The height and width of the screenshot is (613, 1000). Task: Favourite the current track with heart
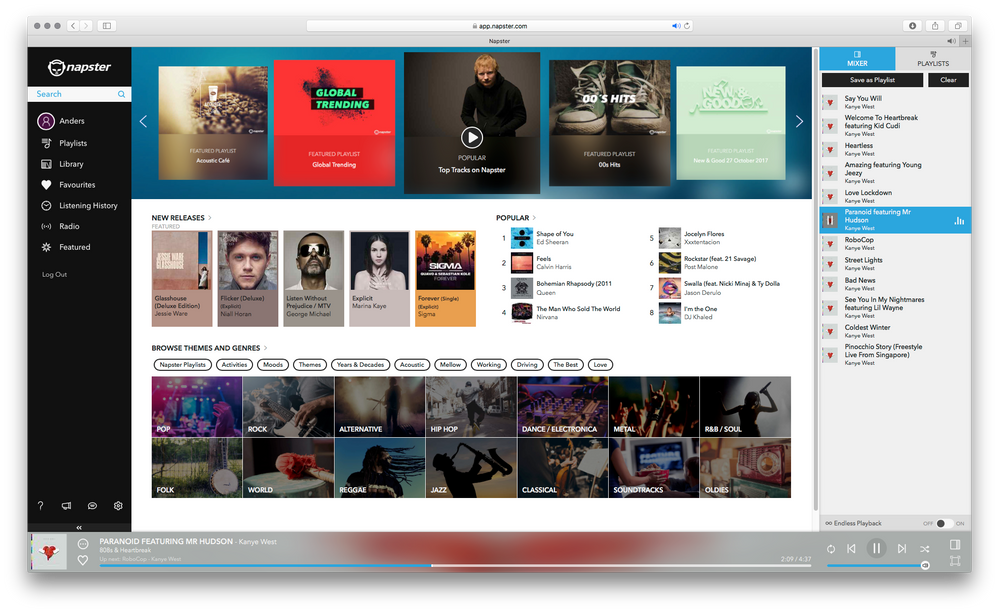pos(83,560)
